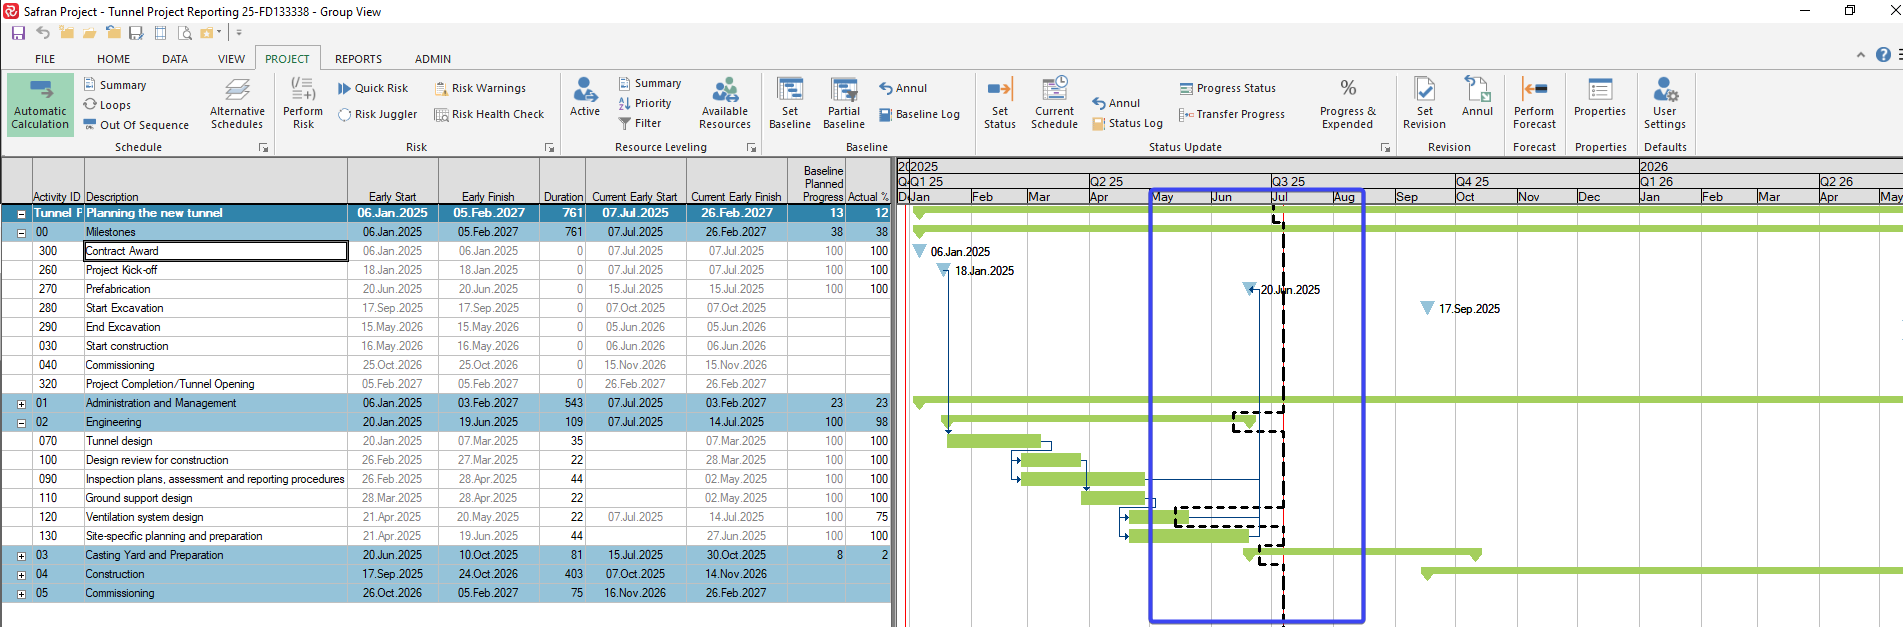This screenshot has height=627, width=1903.
Task: Click the Resource Leveling Filter
Action: pyautogui.click(x=640, y=123)
